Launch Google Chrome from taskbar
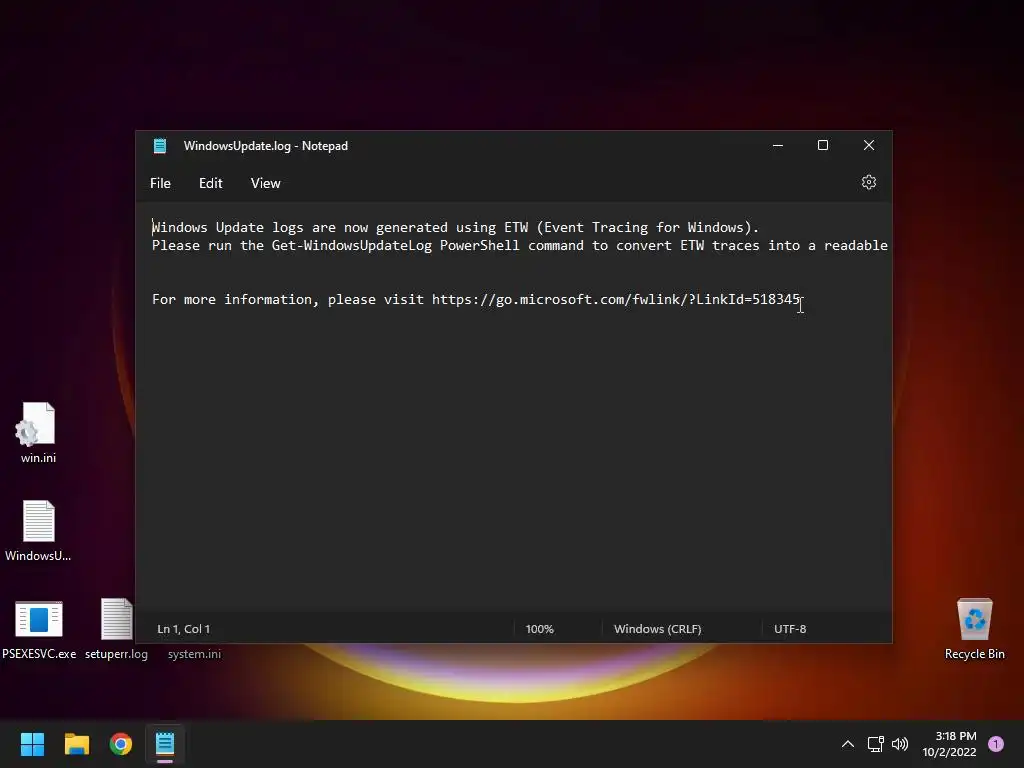Image resolution: width=1024 pixels, height=768 pixels. tap(121, 744)
